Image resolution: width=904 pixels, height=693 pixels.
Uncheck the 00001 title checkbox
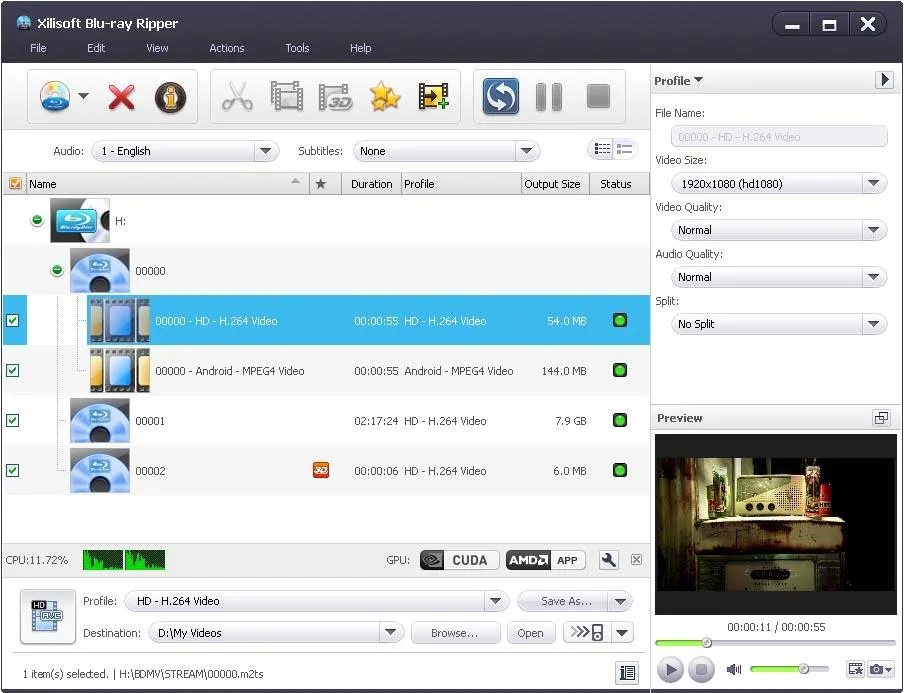pos(13,420)
